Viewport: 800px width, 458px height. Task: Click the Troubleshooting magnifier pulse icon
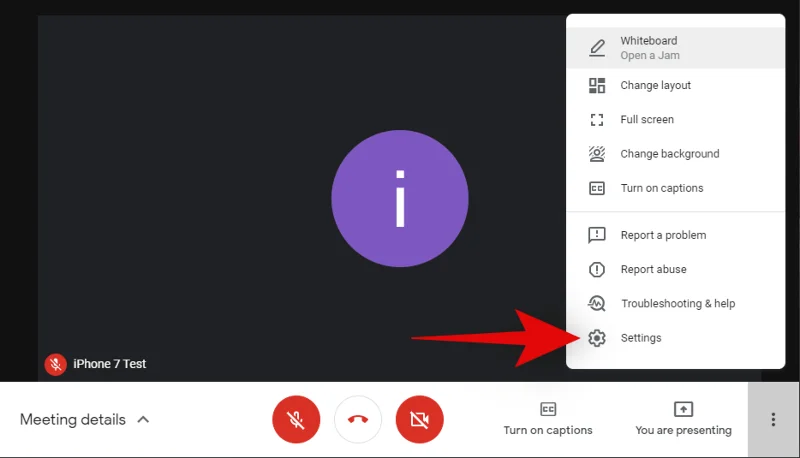pos(597,303)
